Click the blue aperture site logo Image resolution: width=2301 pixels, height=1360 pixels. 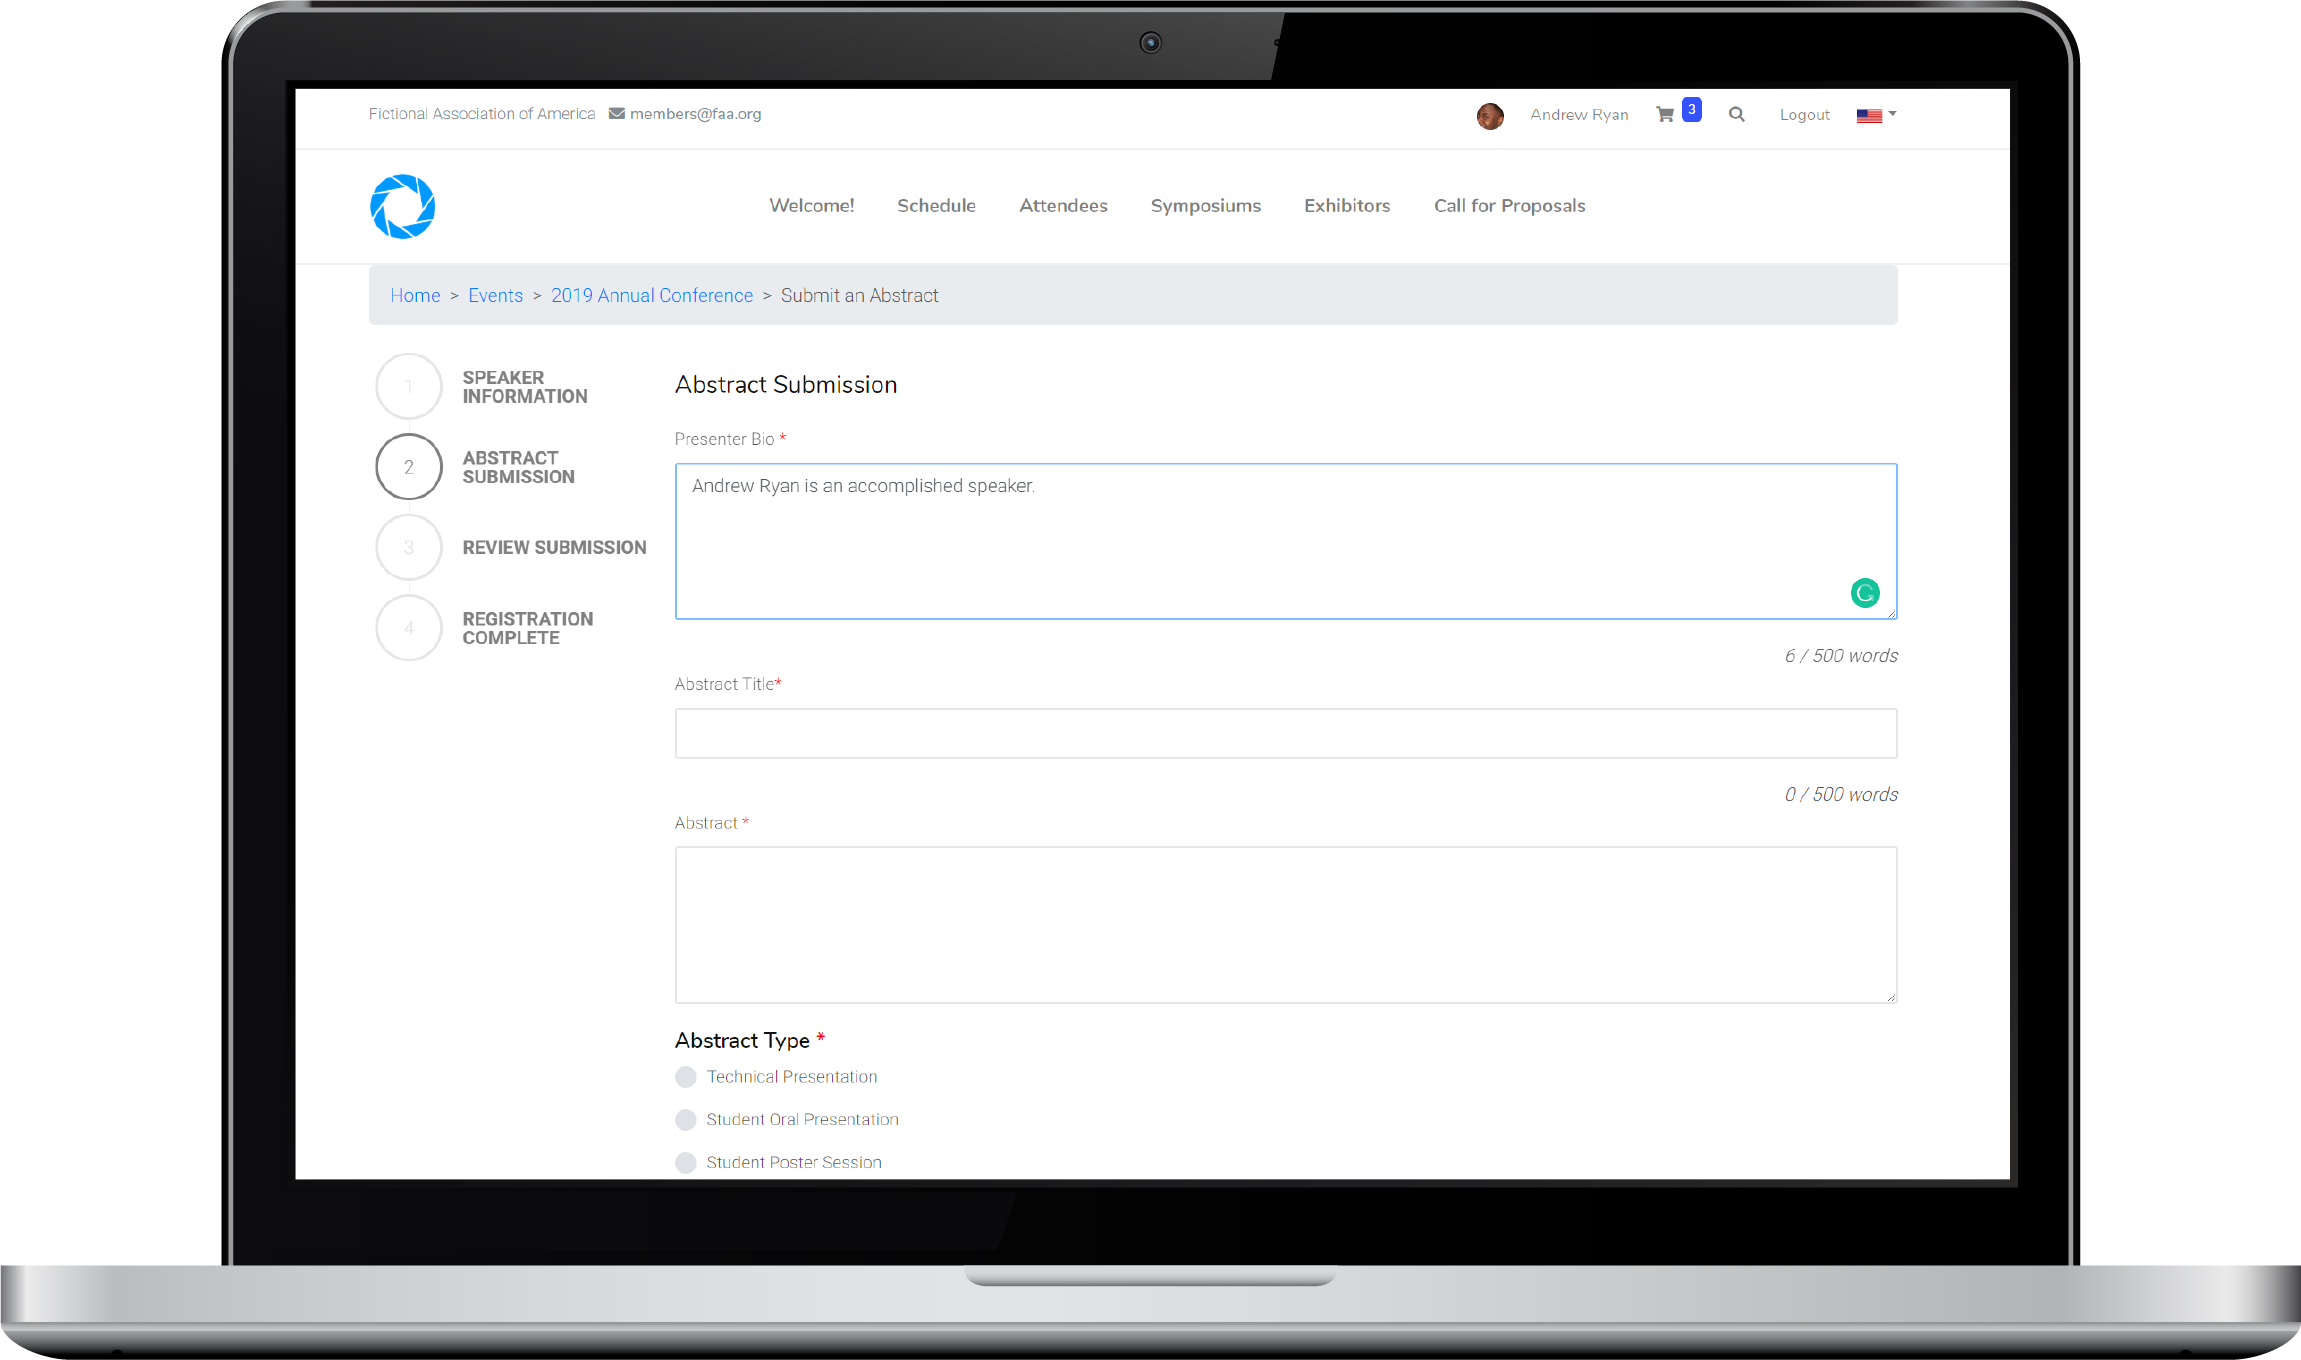pyautogui.click(x=403, y=206)
